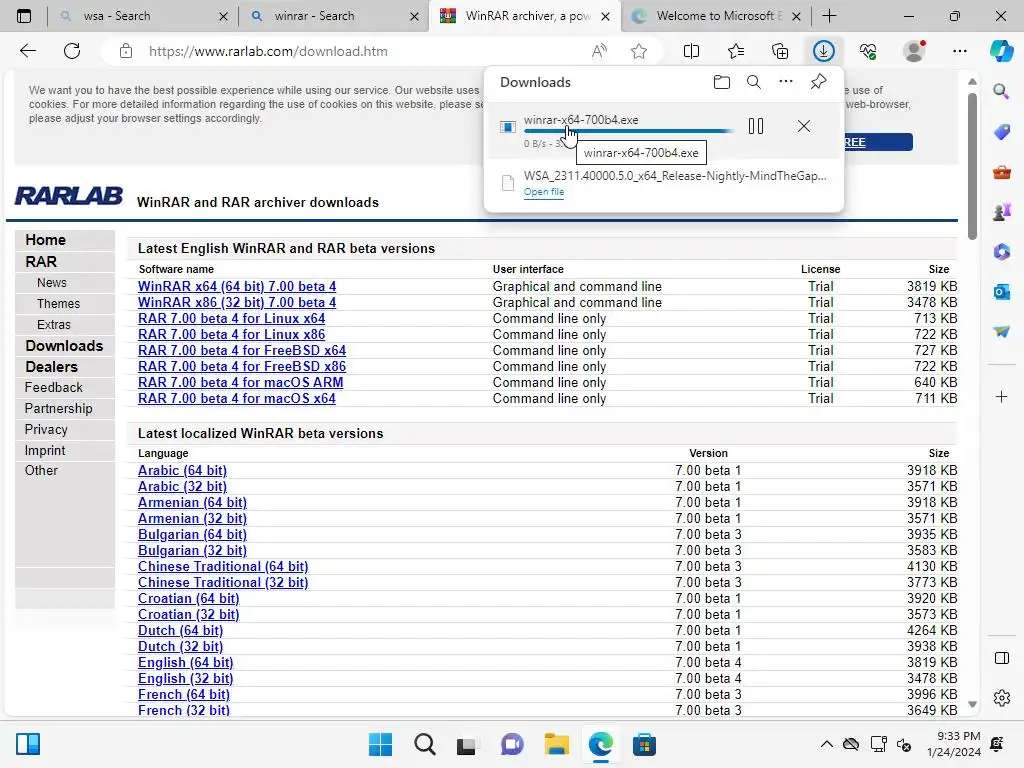Click the download progress bar for winrar
The height and width of the screenshot is (768, 1024).
(628, 131)
